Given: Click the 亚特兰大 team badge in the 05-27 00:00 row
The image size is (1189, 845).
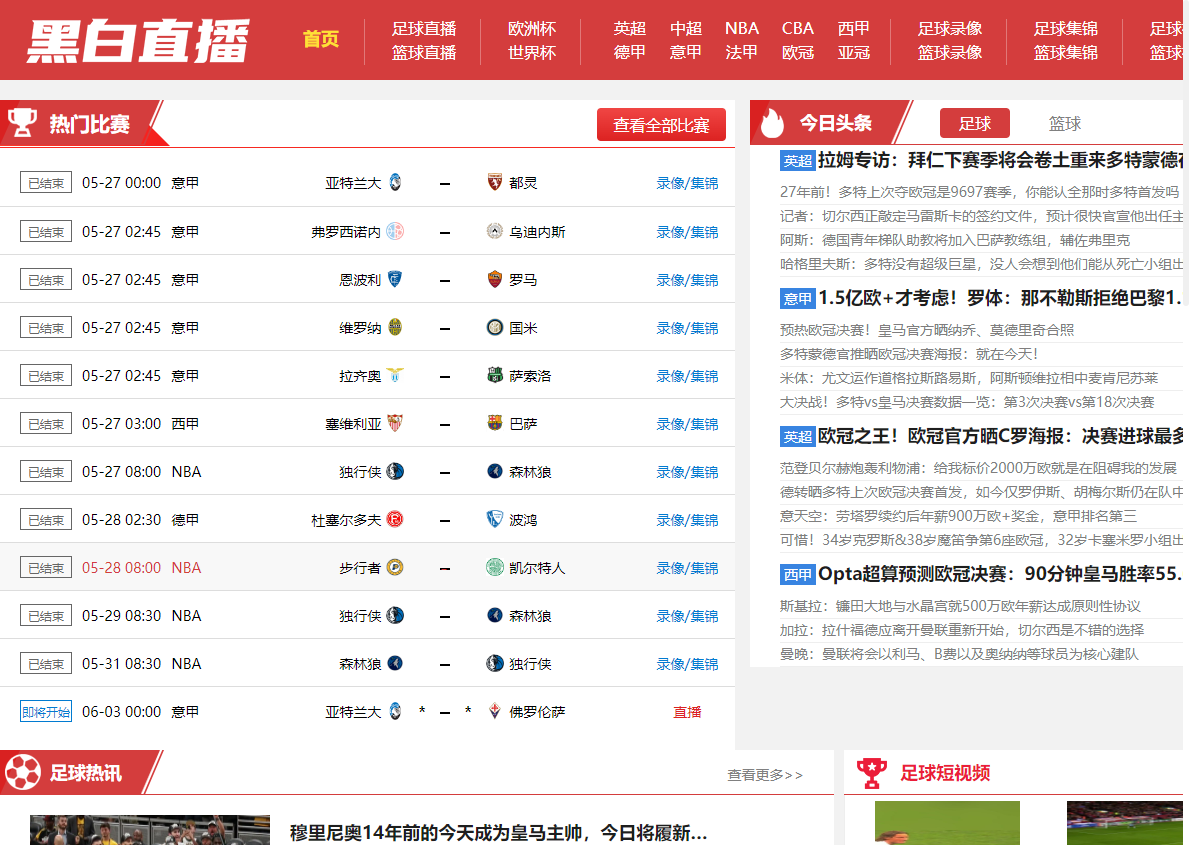Looking at the screenshot, I should tap(395, 182).
